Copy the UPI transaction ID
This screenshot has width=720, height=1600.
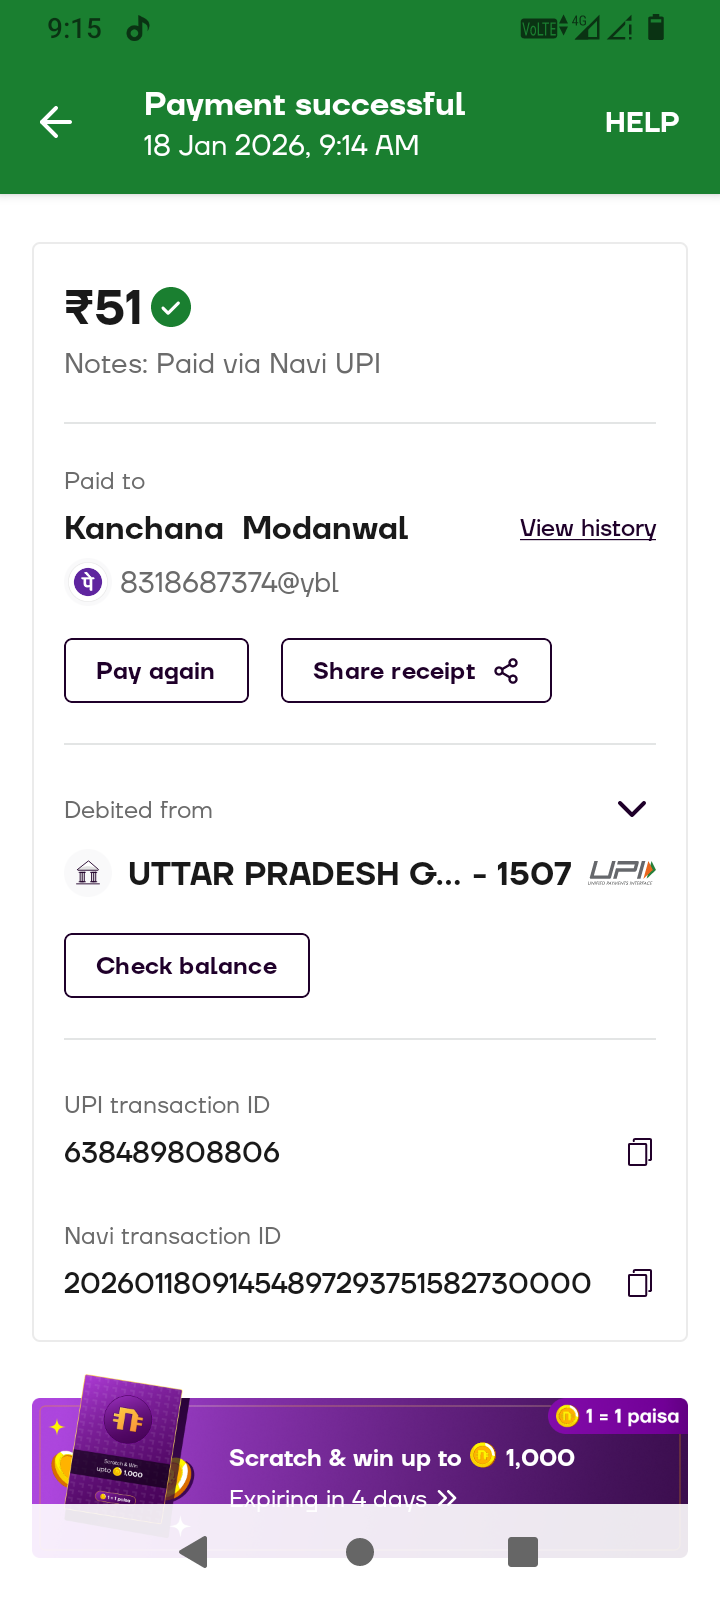click(639, 1152)
